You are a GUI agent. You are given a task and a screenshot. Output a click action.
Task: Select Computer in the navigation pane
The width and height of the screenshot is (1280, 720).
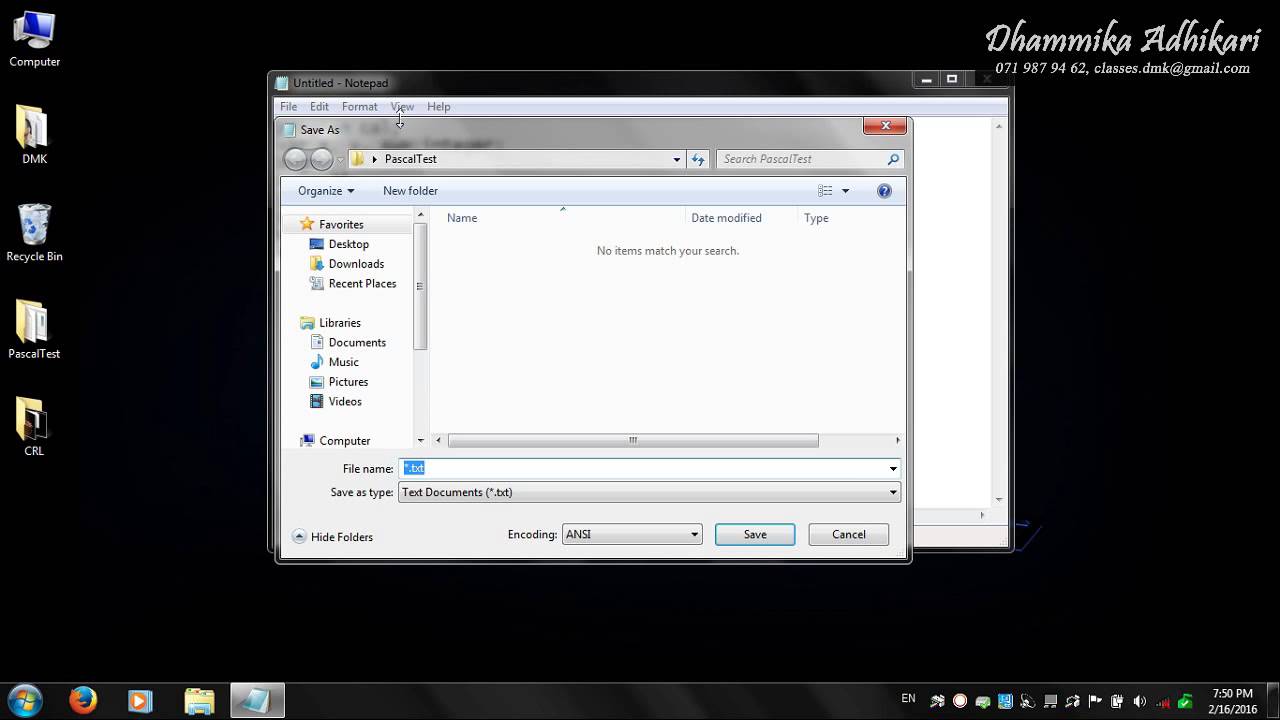pyautogui.click(x=345, y=441)
